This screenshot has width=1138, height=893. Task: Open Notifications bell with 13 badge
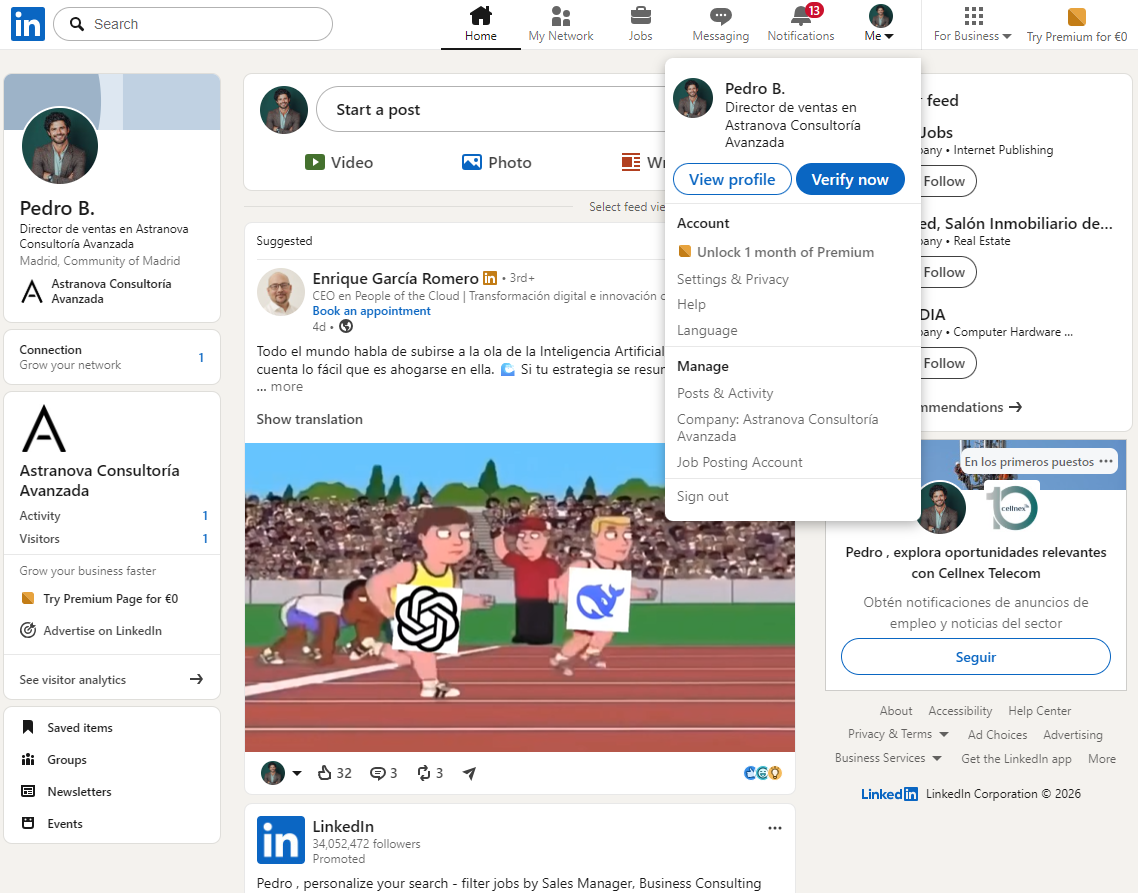[801, 24]
